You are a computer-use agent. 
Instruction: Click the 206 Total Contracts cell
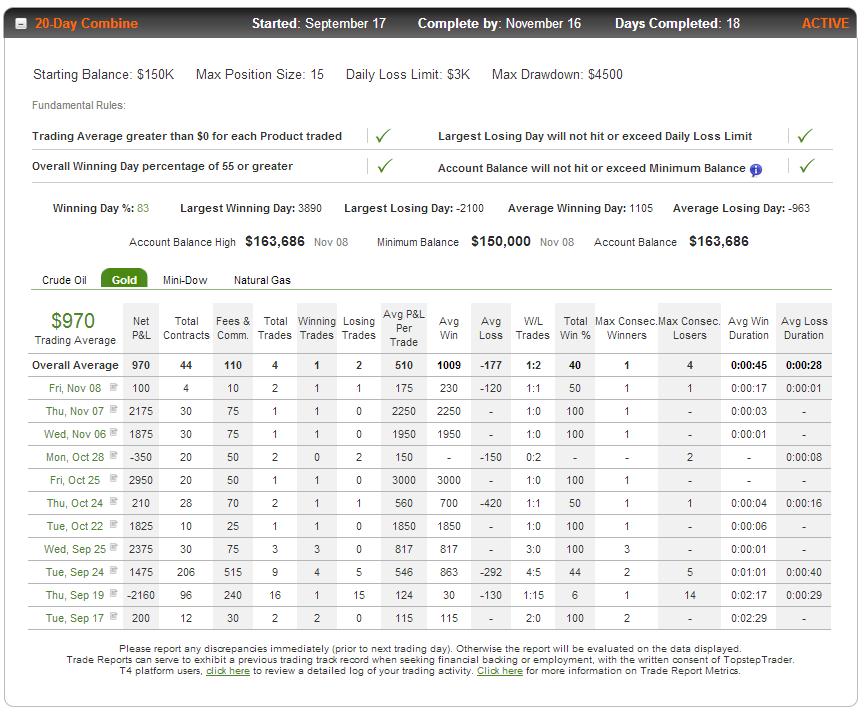[186, 572]
